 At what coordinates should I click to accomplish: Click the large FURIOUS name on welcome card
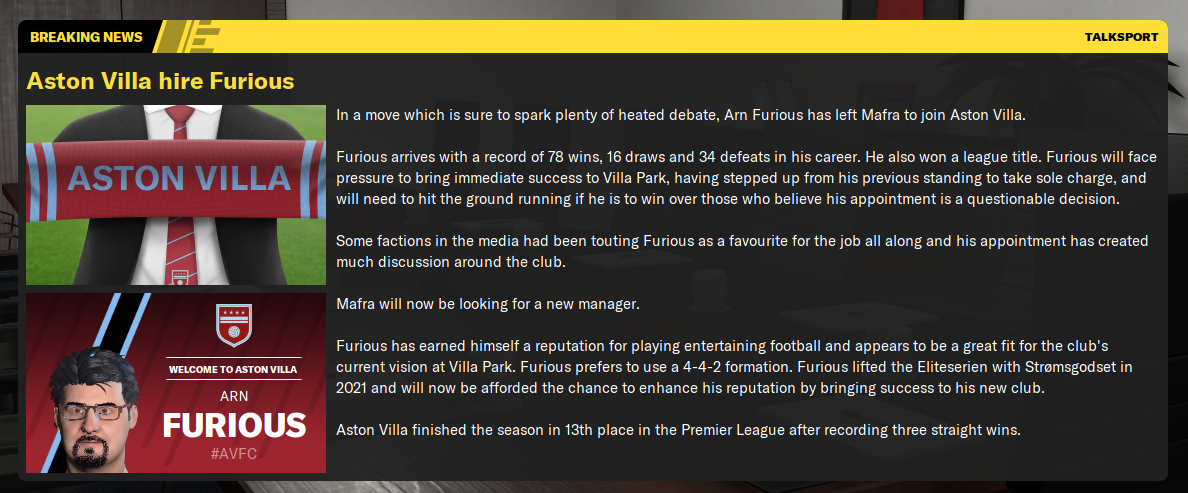click(x=234, y=425)
